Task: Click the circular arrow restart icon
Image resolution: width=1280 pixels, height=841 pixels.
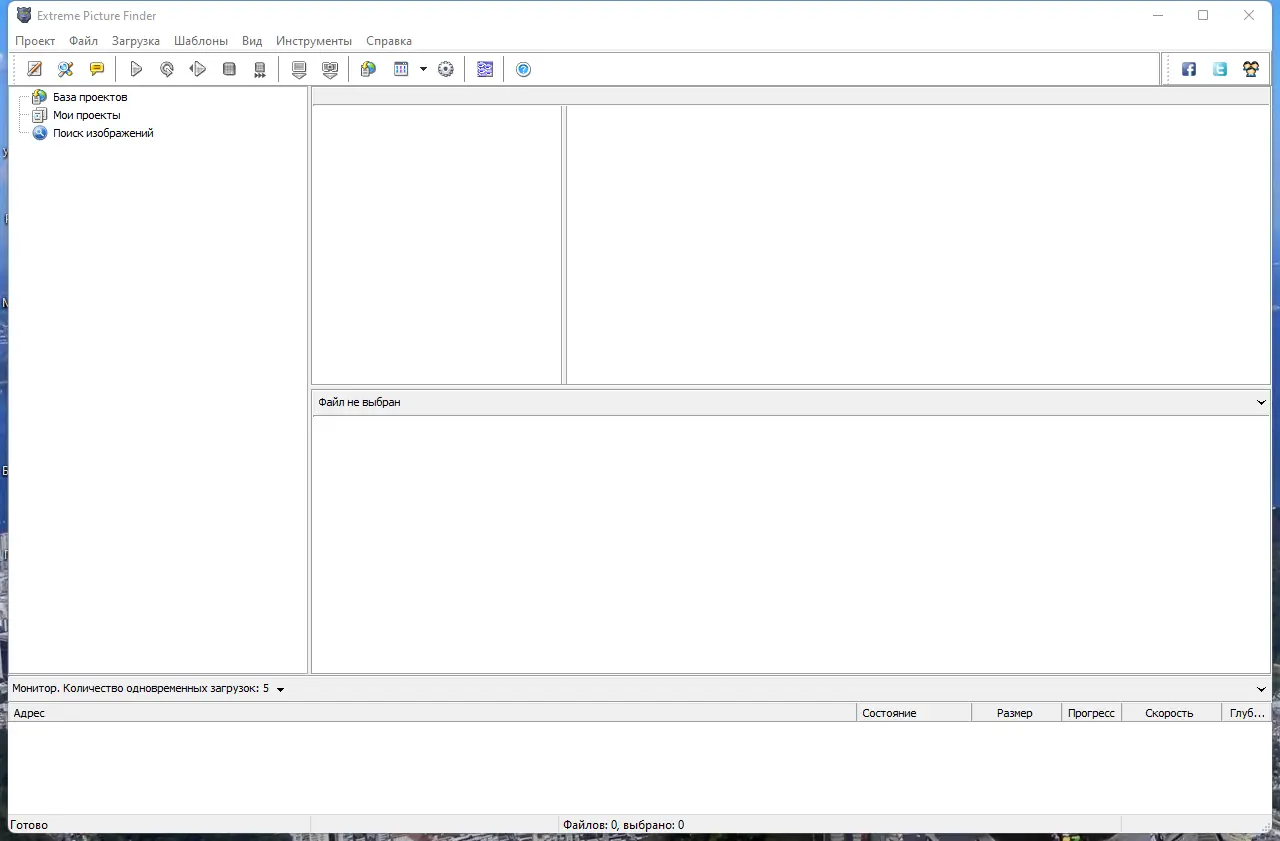Action: [167, 69]
